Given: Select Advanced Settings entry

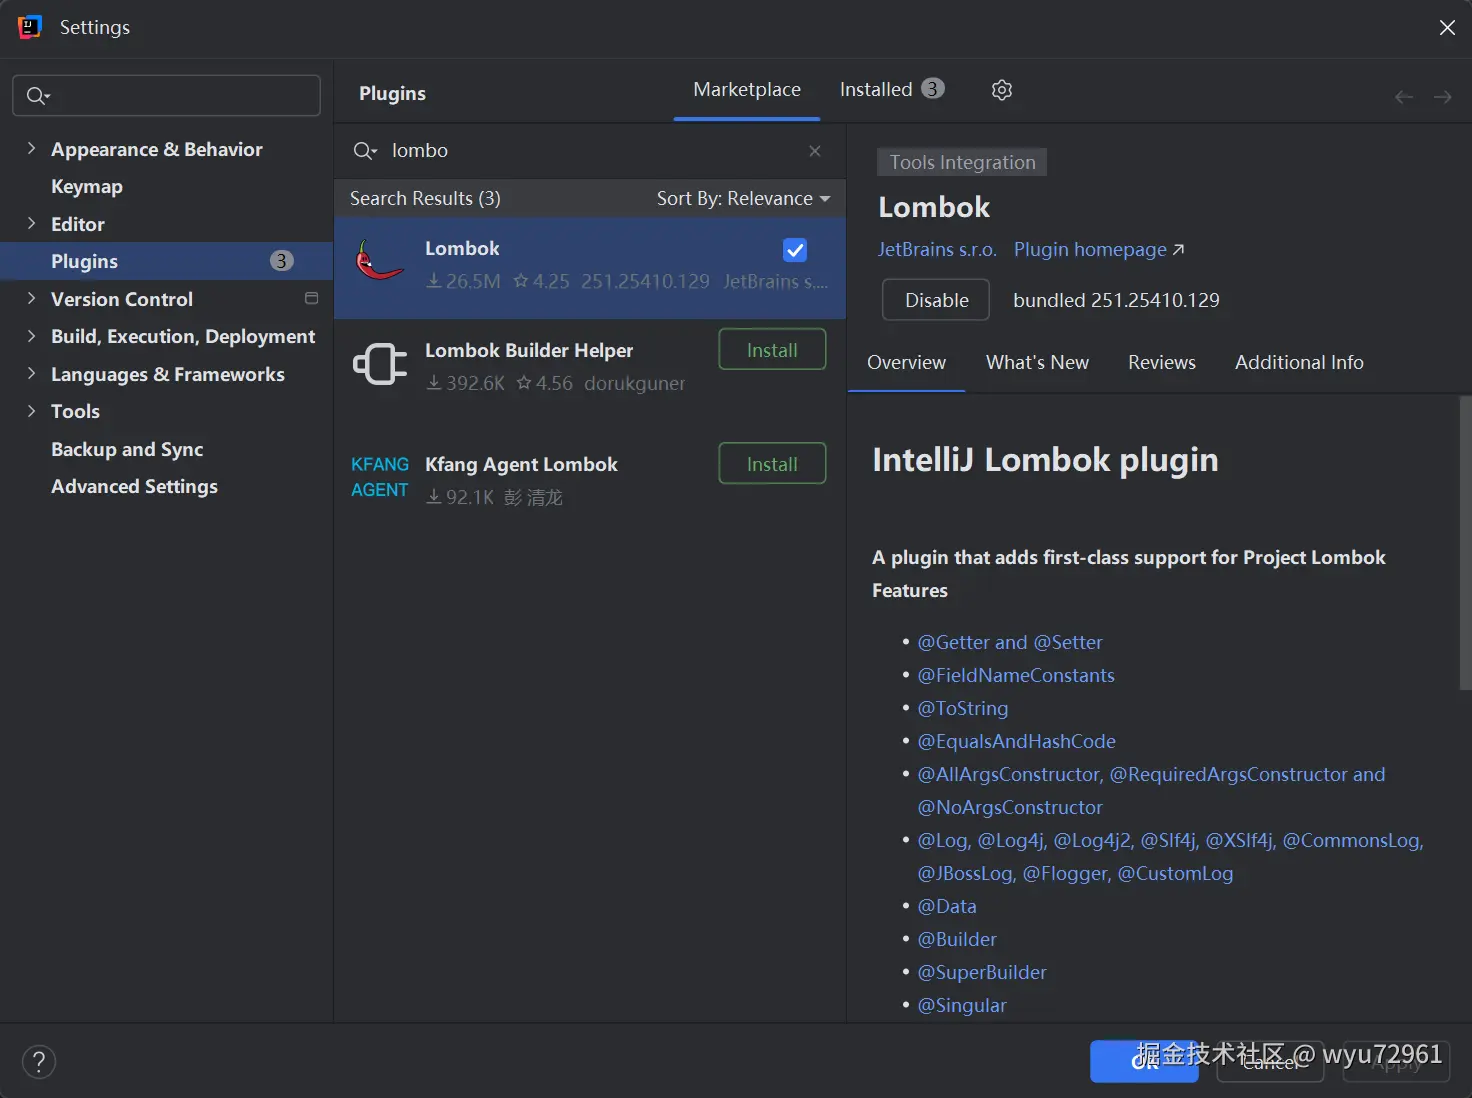Looking at the screenshot, I should pyautogui.click(x=134, y=487).
